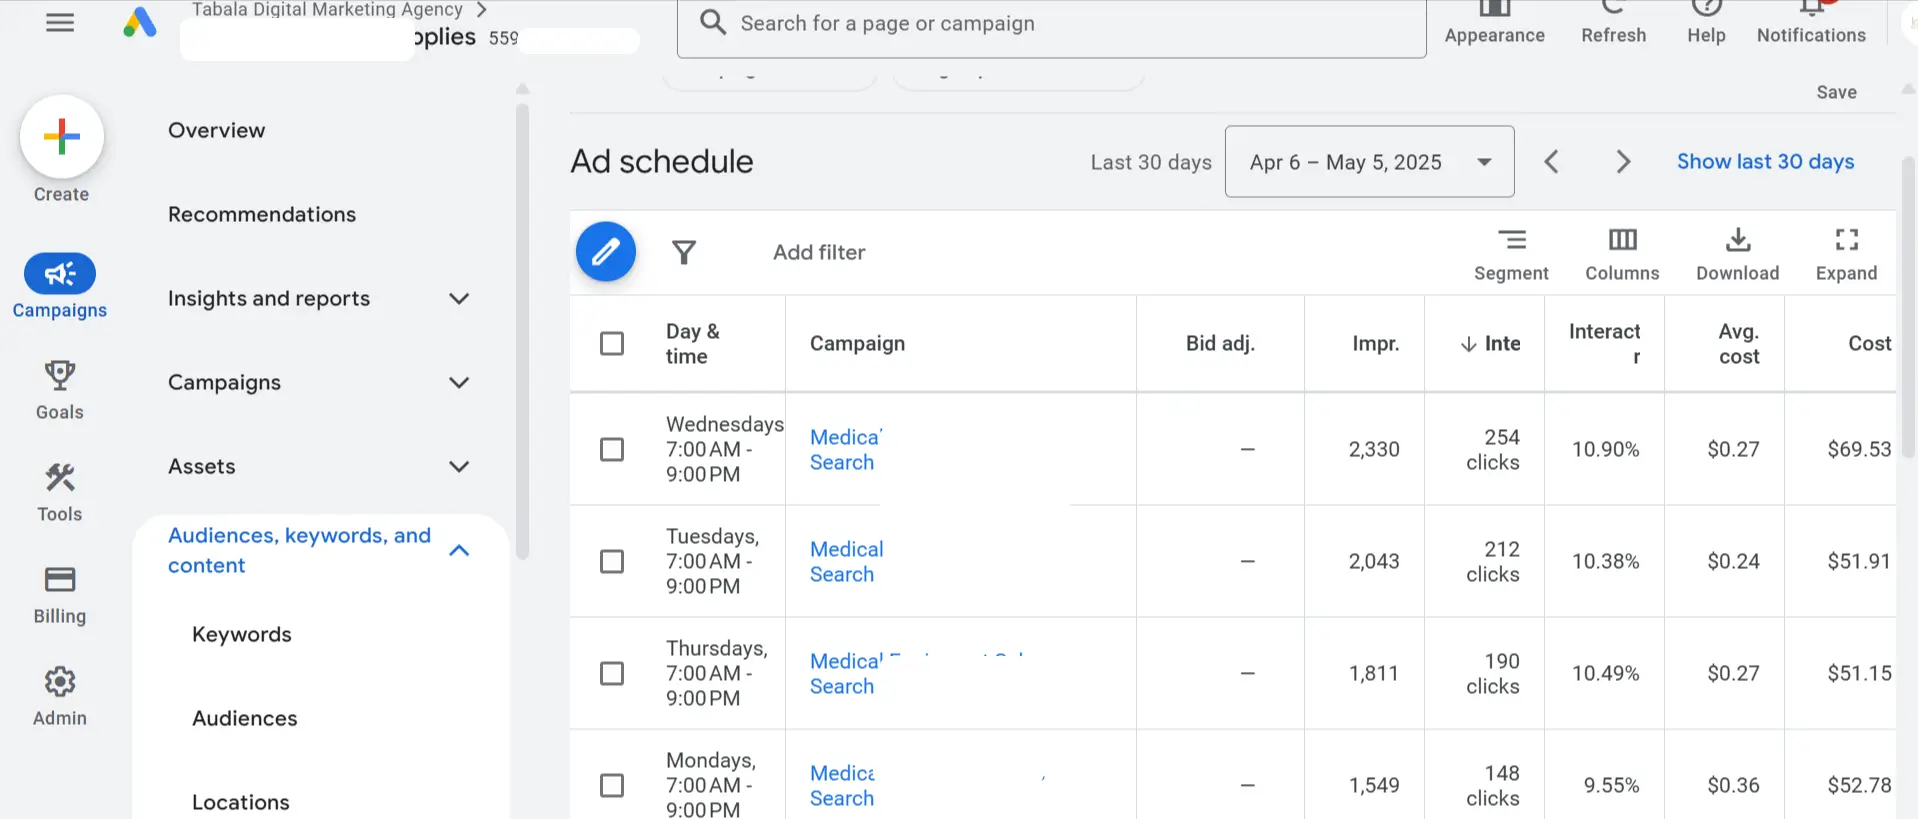Viewport: 1918px width, 819px height.
Task: Check the Thursdays row checkbox
Action: (612, 674)
